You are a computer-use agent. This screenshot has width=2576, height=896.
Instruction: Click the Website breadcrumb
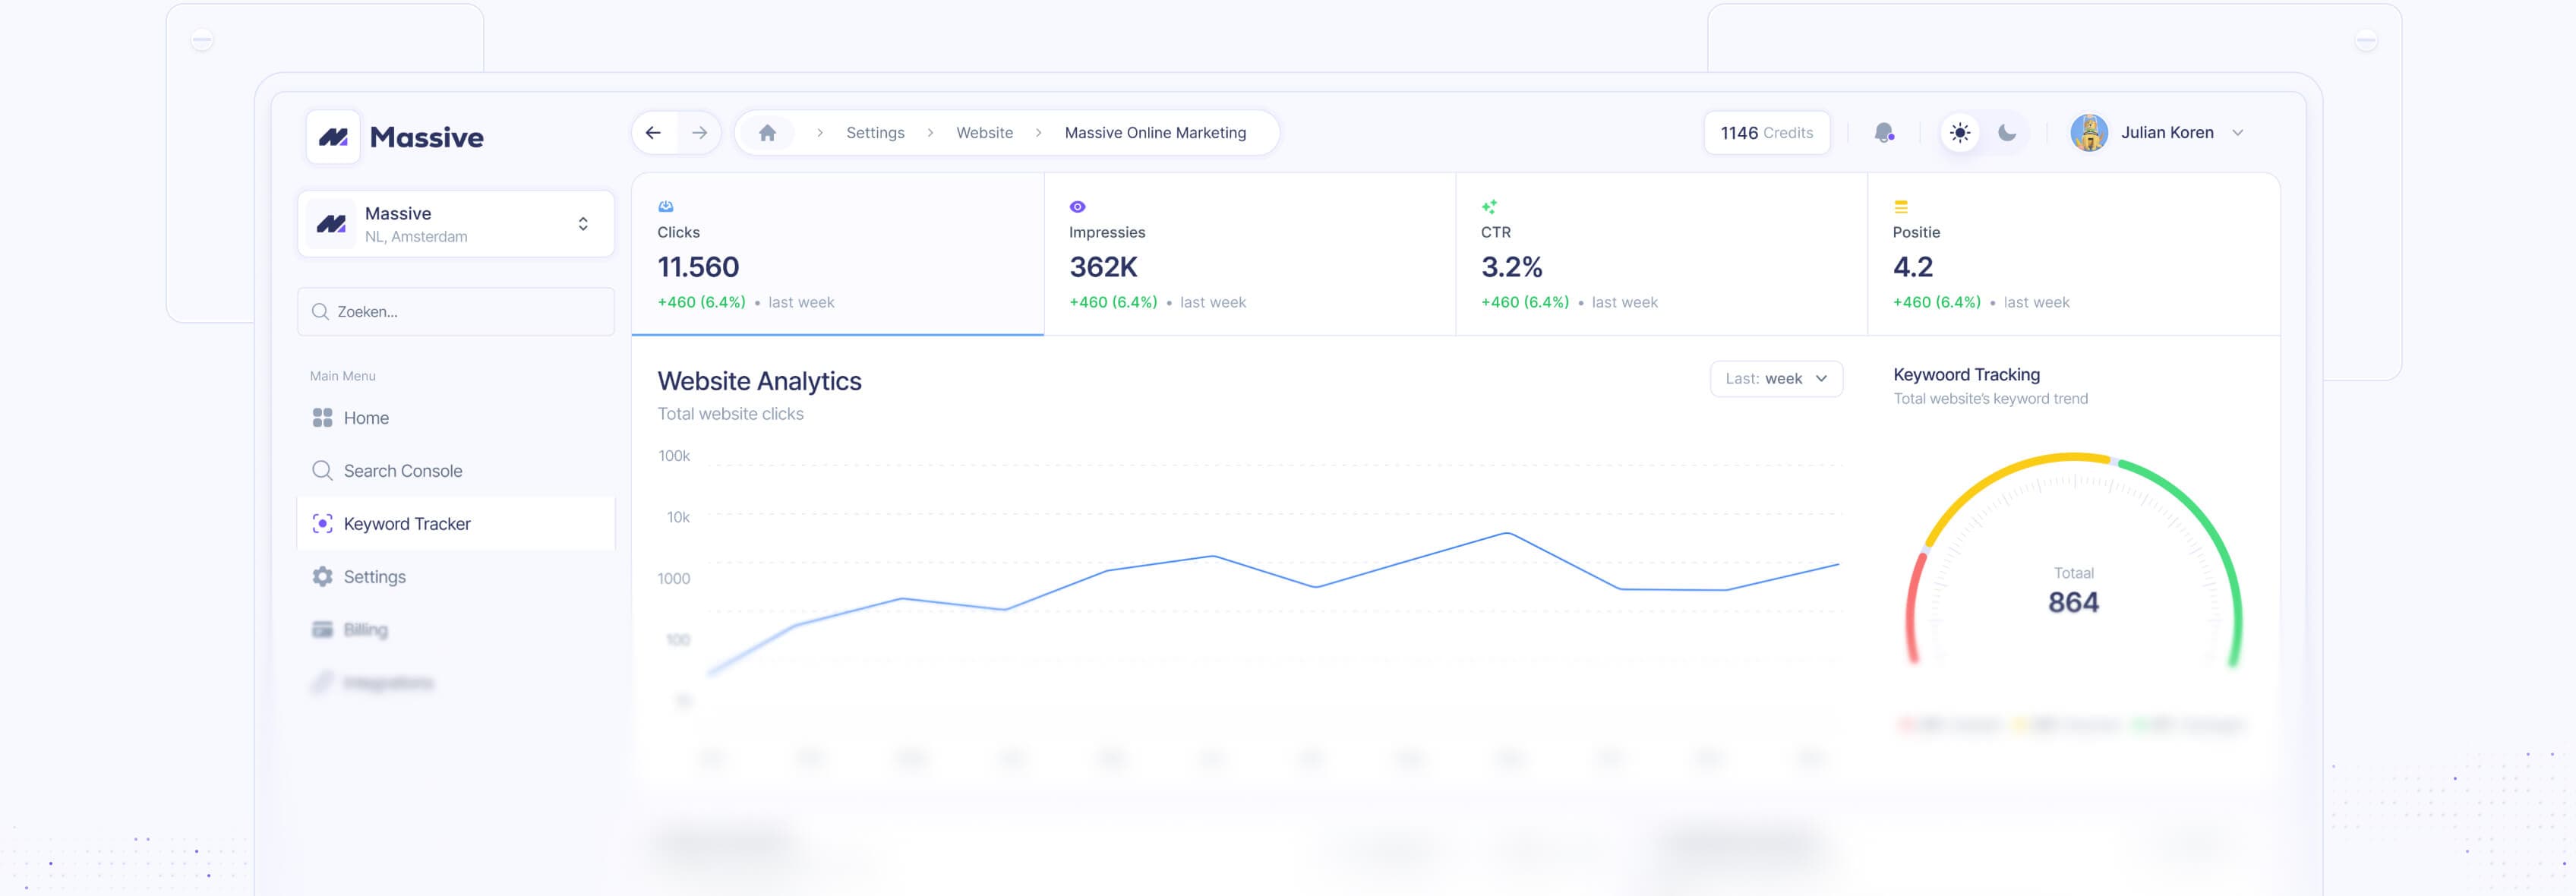pos(984,133)
